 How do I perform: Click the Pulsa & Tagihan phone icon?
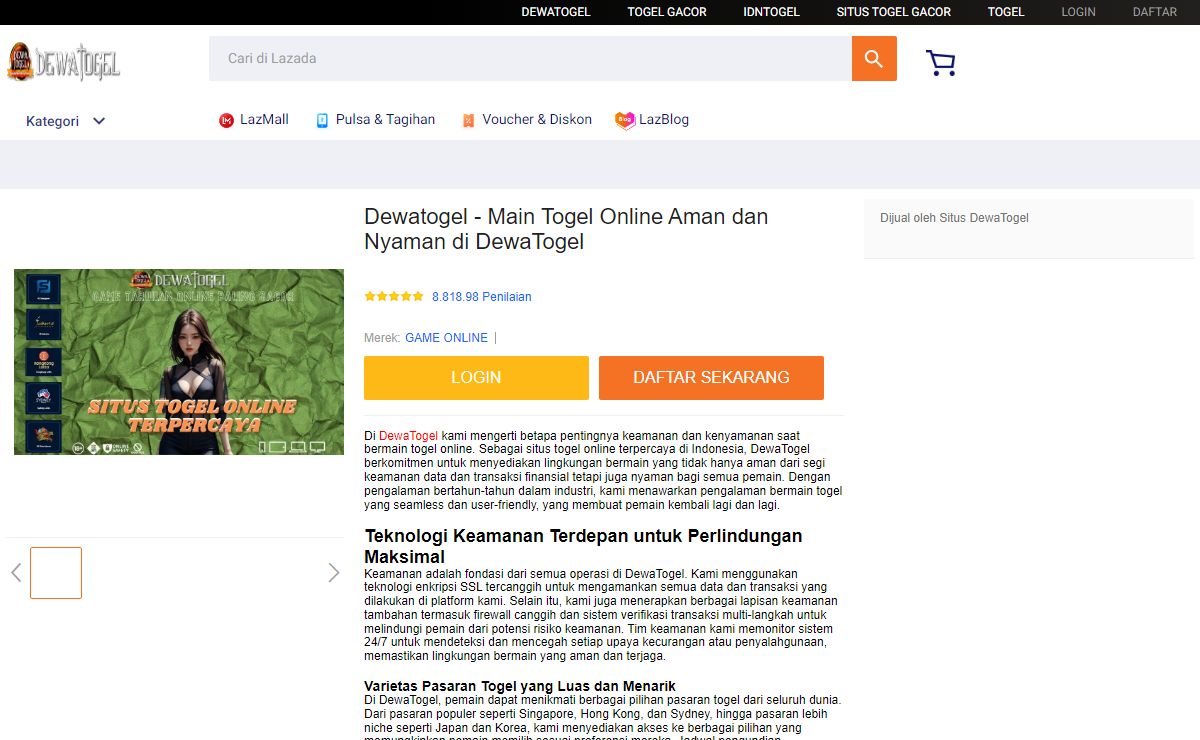point(322,120)
